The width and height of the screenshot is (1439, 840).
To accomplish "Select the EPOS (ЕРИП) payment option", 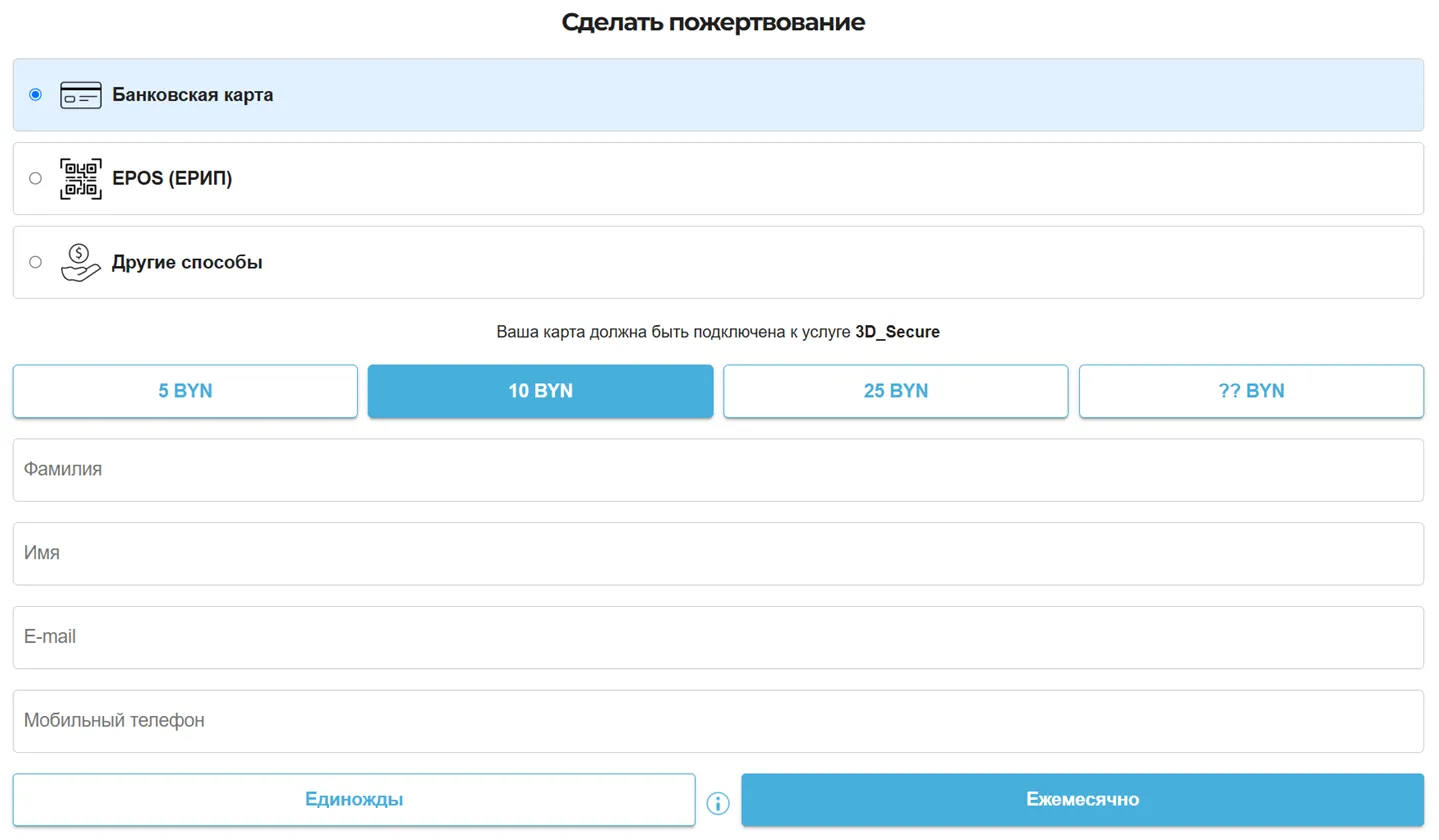I will click(x=35, y=178).
